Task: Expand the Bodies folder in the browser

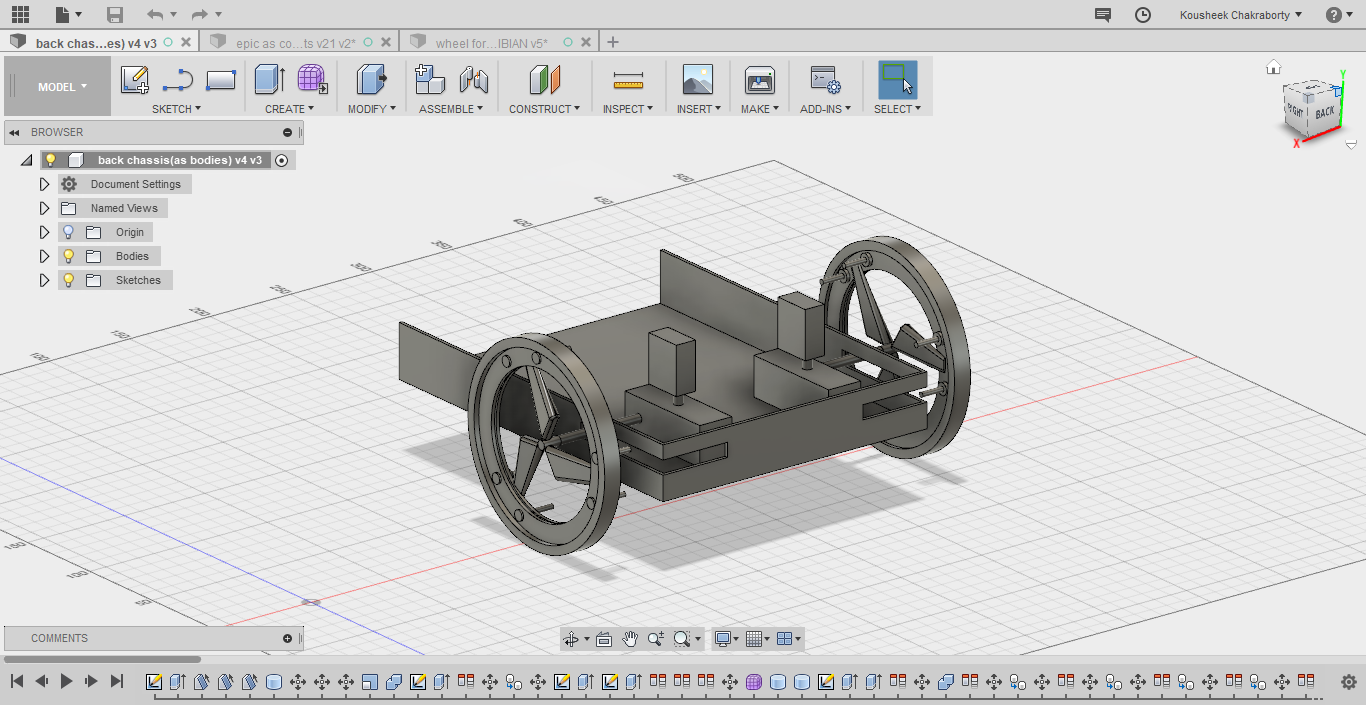Action: click(x=44, y=256)
